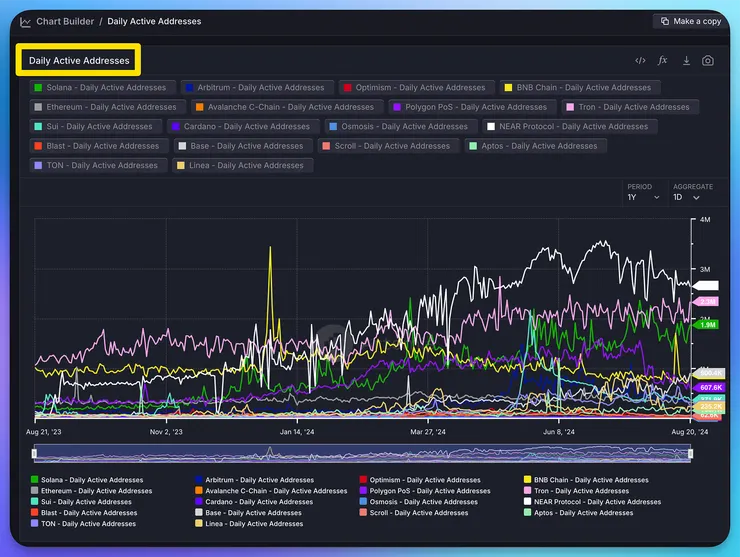Click Make a copy button

pyautogui.click(x=691, y=21)
